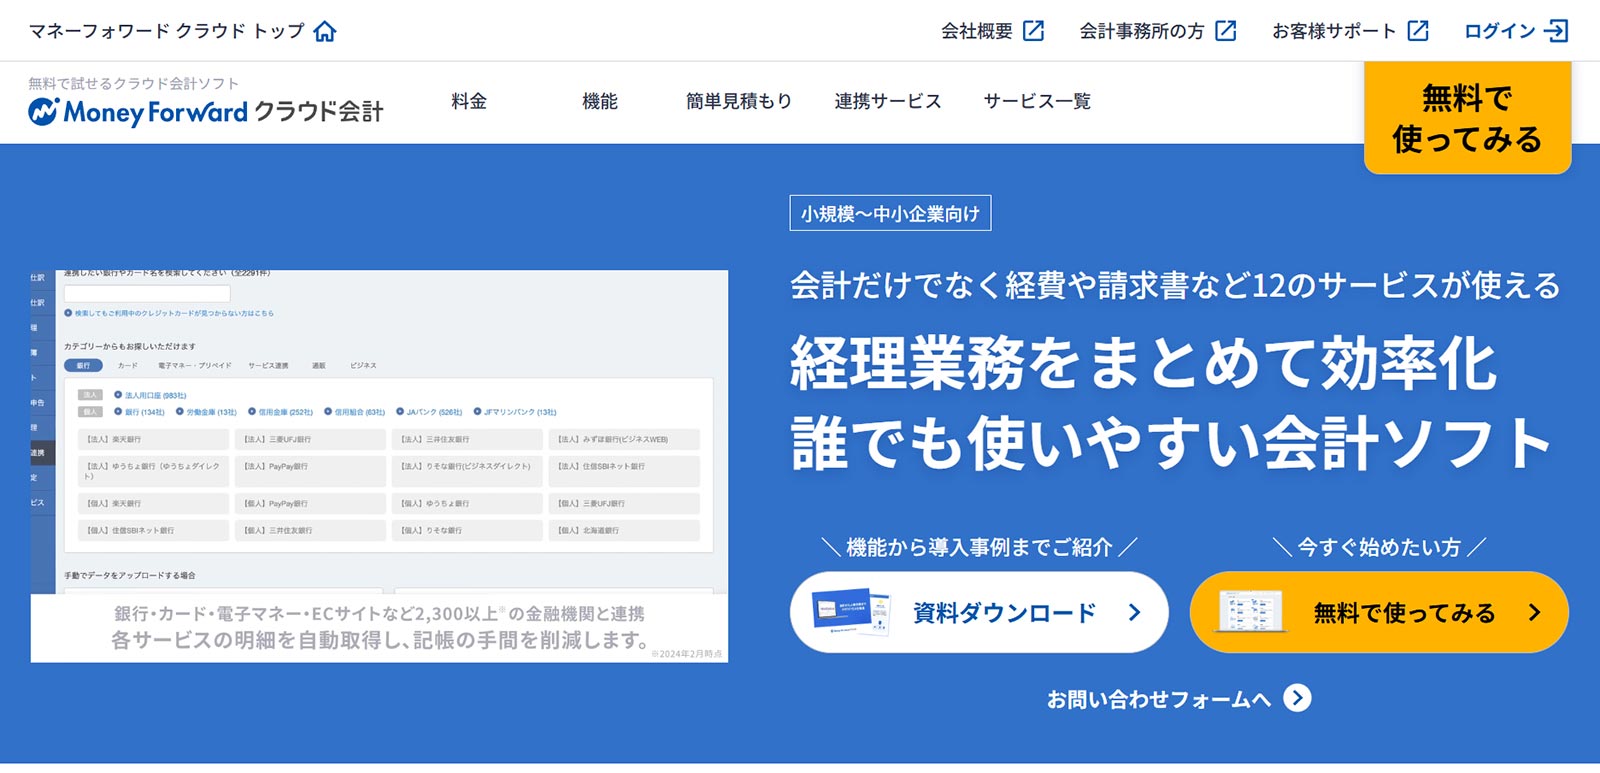1600x773 pixels.
Task: Choose 【法人】三井住友銀行 in the bank grid
Action: [467, 439]
